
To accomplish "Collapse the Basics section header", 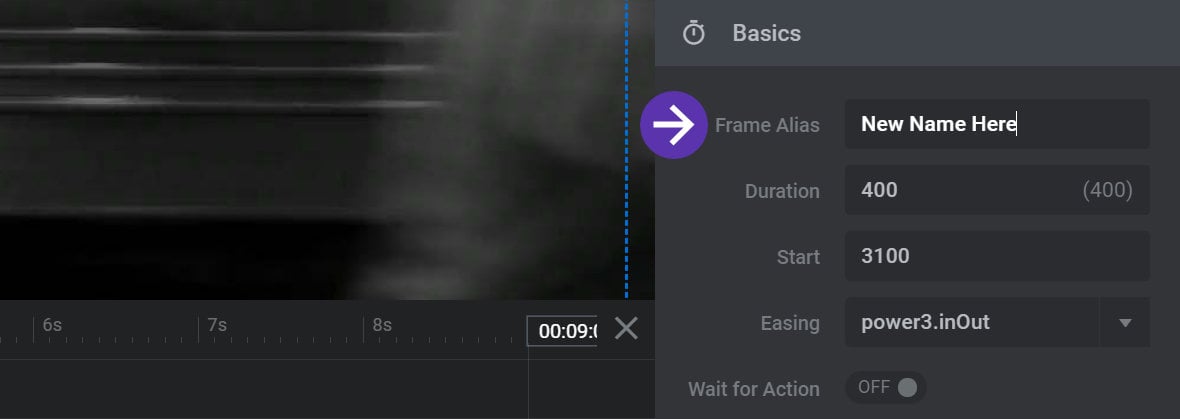I will point(917,33).
